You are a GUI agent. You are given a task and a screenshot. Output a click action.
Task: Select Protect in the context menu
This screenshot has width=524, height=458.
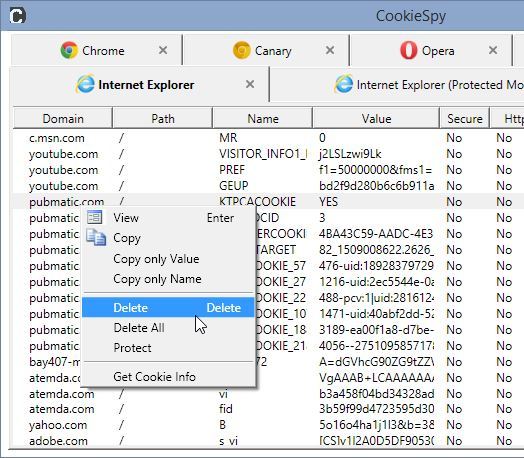pos(168,348)
